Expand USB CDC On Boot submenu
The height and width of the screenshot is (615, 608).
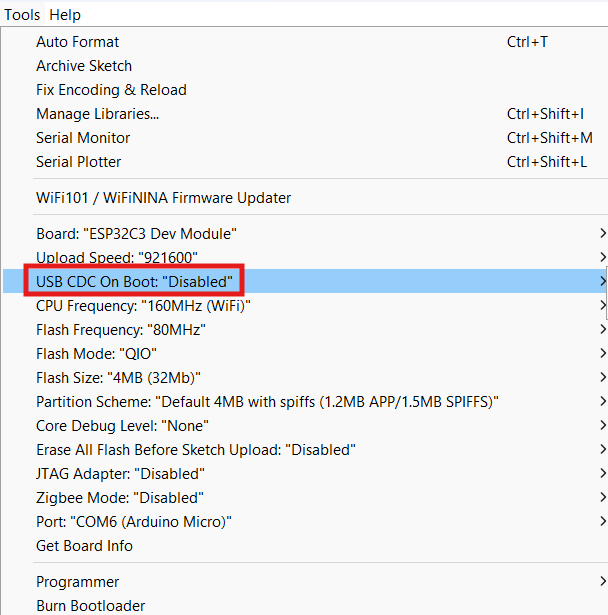coord(134,282)
